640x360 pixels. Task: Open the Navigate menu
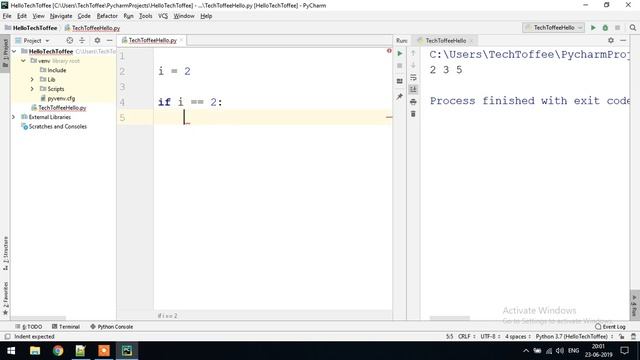61,16
